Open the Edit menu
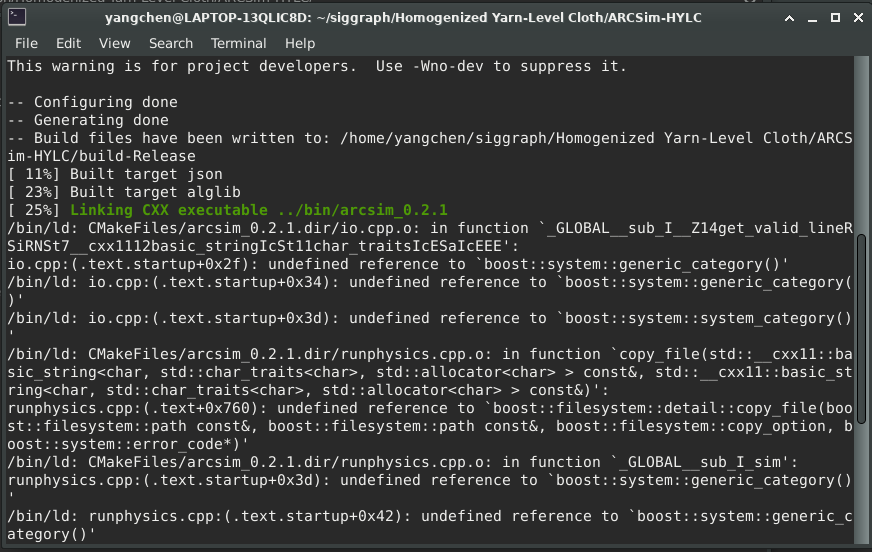 68,43
